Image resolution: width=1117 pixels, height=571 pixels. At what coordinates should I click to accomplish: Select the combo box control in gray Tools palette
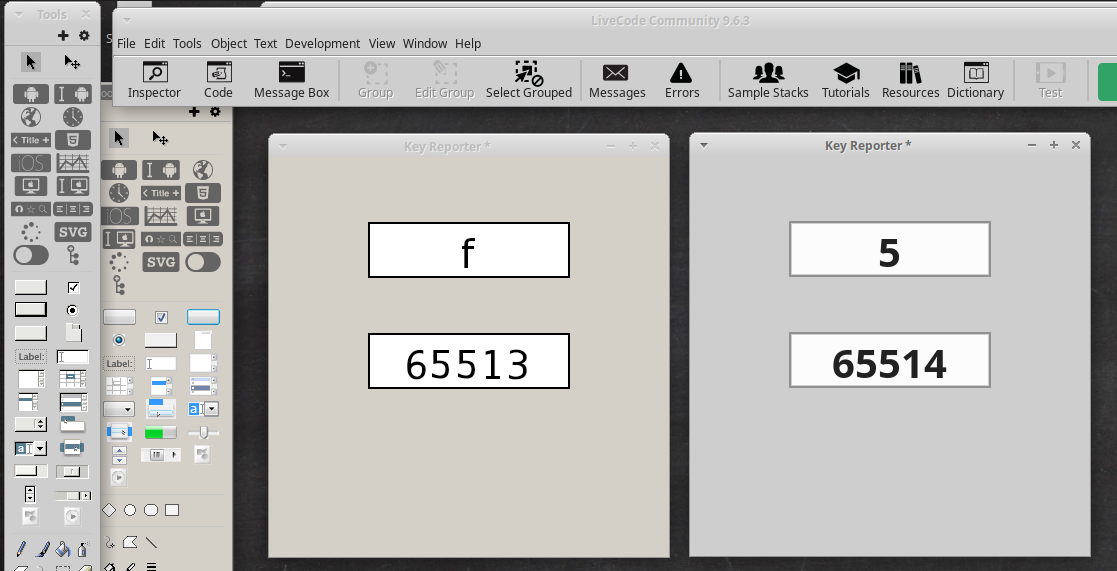pyautogui.click(x=31, y=449)
